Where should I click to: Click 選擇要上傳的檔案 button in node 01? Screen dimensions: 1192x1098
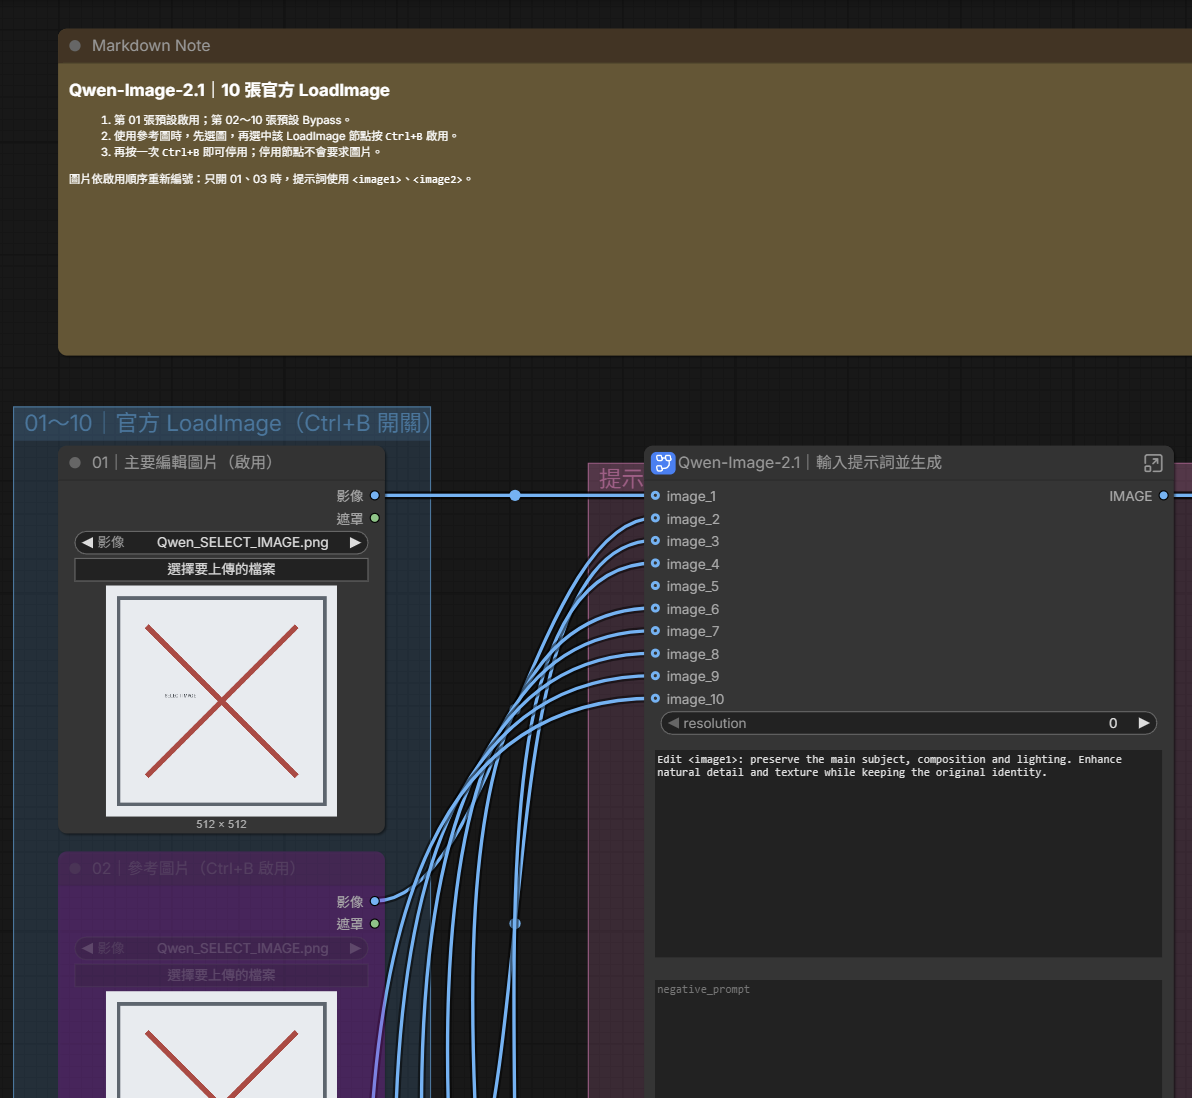pyautogui.click(x=221, y=570)
